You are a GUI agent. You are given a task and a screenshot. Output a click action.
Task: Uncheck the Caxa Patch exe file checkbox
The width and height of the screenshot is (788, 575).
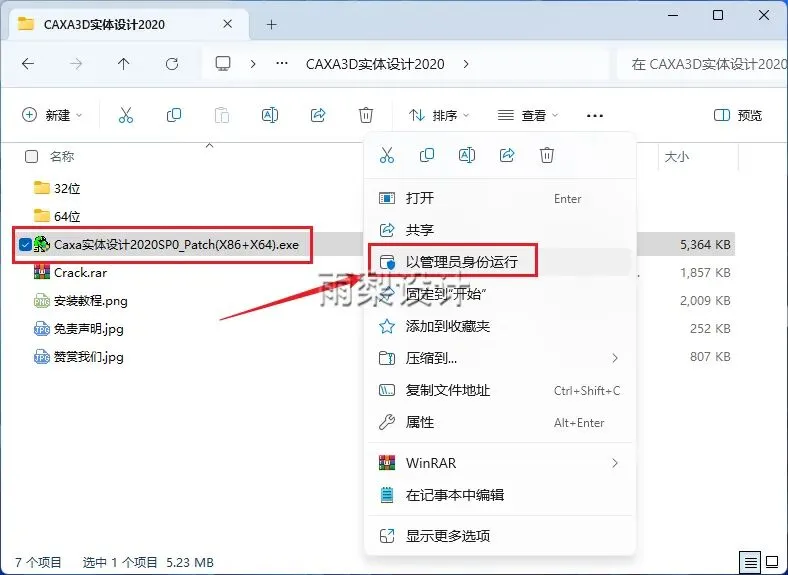click(x=25, y=245)
